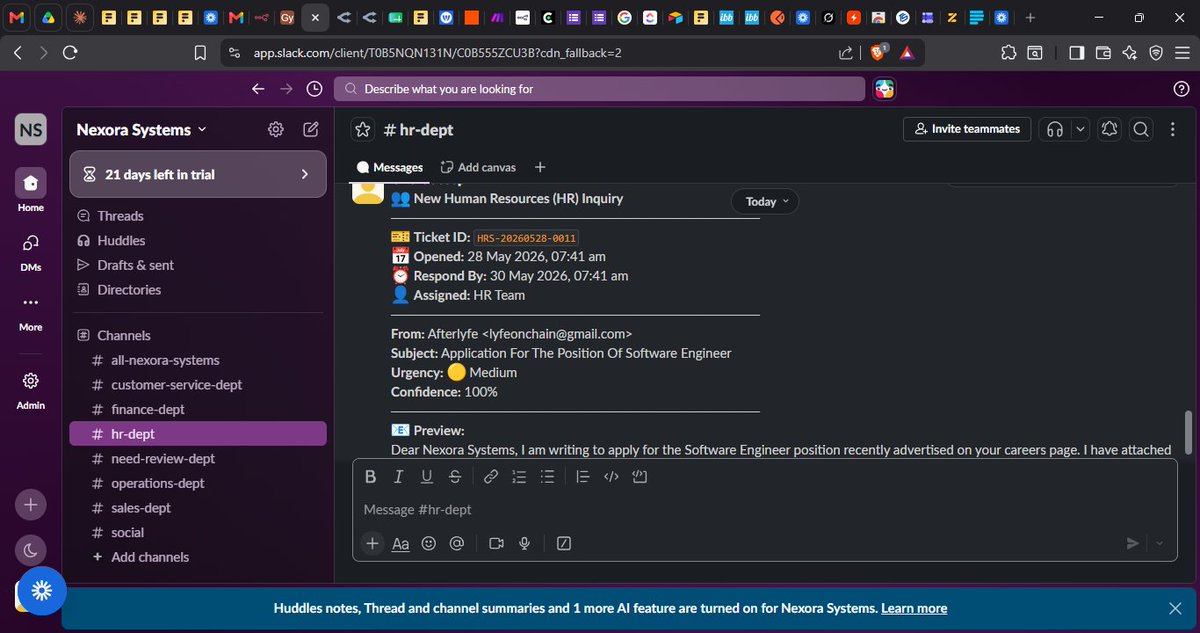The height and width of the screenshot is (633, 1200).
Task: Mention someone with the @ icon
Action: click(x=457, y=543)
